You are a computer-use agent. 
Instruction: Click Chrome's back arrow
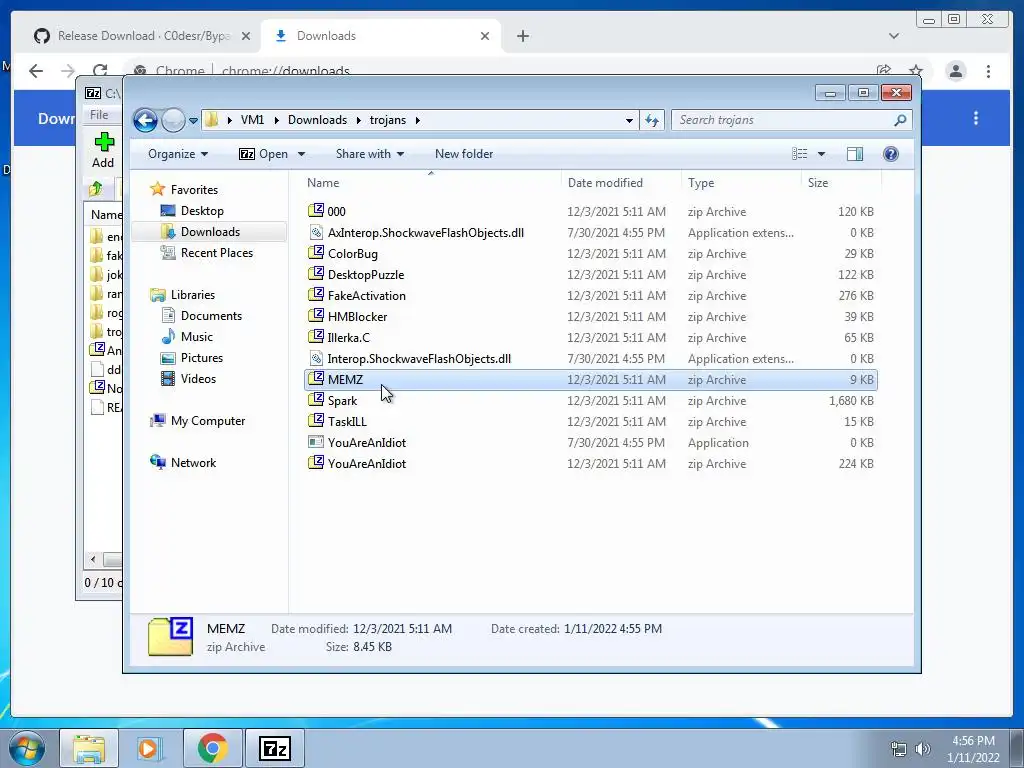pyautogui.click(x=36, y=71)
